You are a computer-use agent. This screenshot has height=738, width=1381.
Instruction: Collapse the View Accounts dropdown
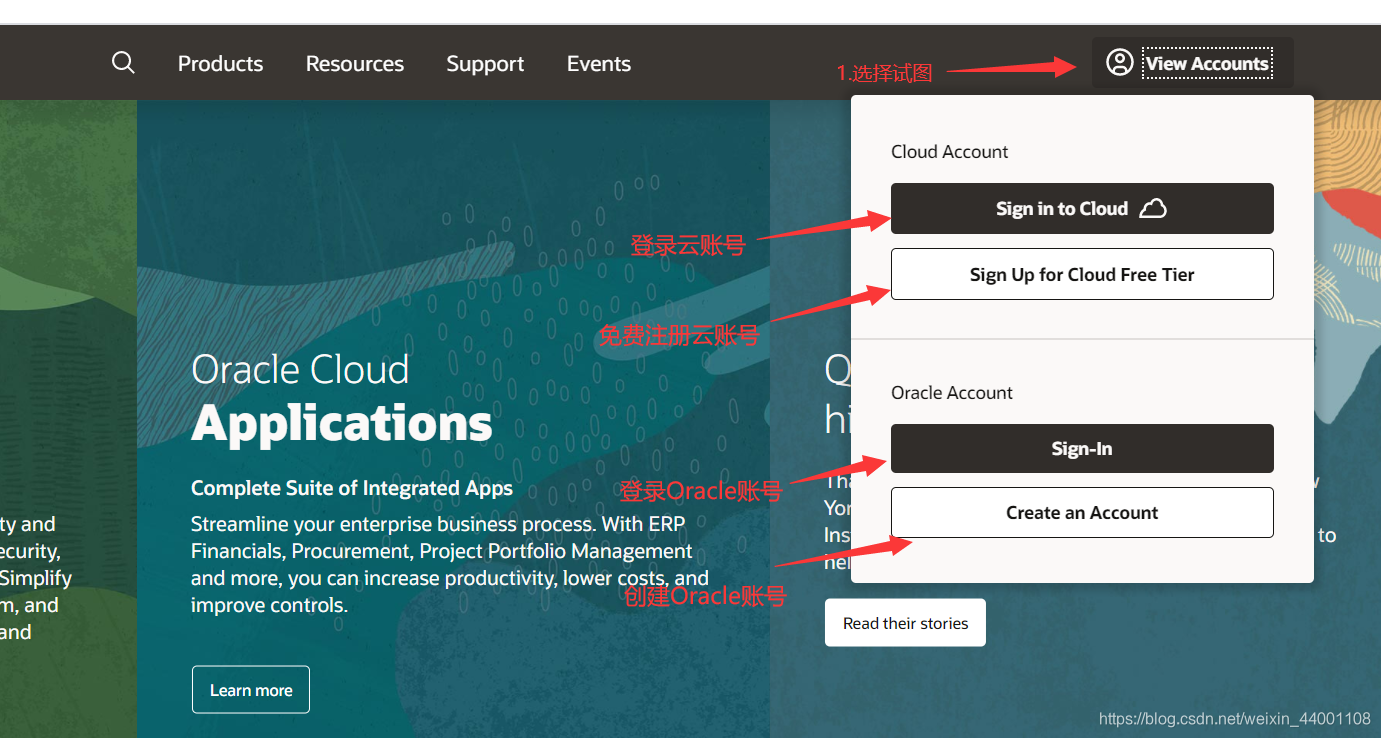point(1192,63)
